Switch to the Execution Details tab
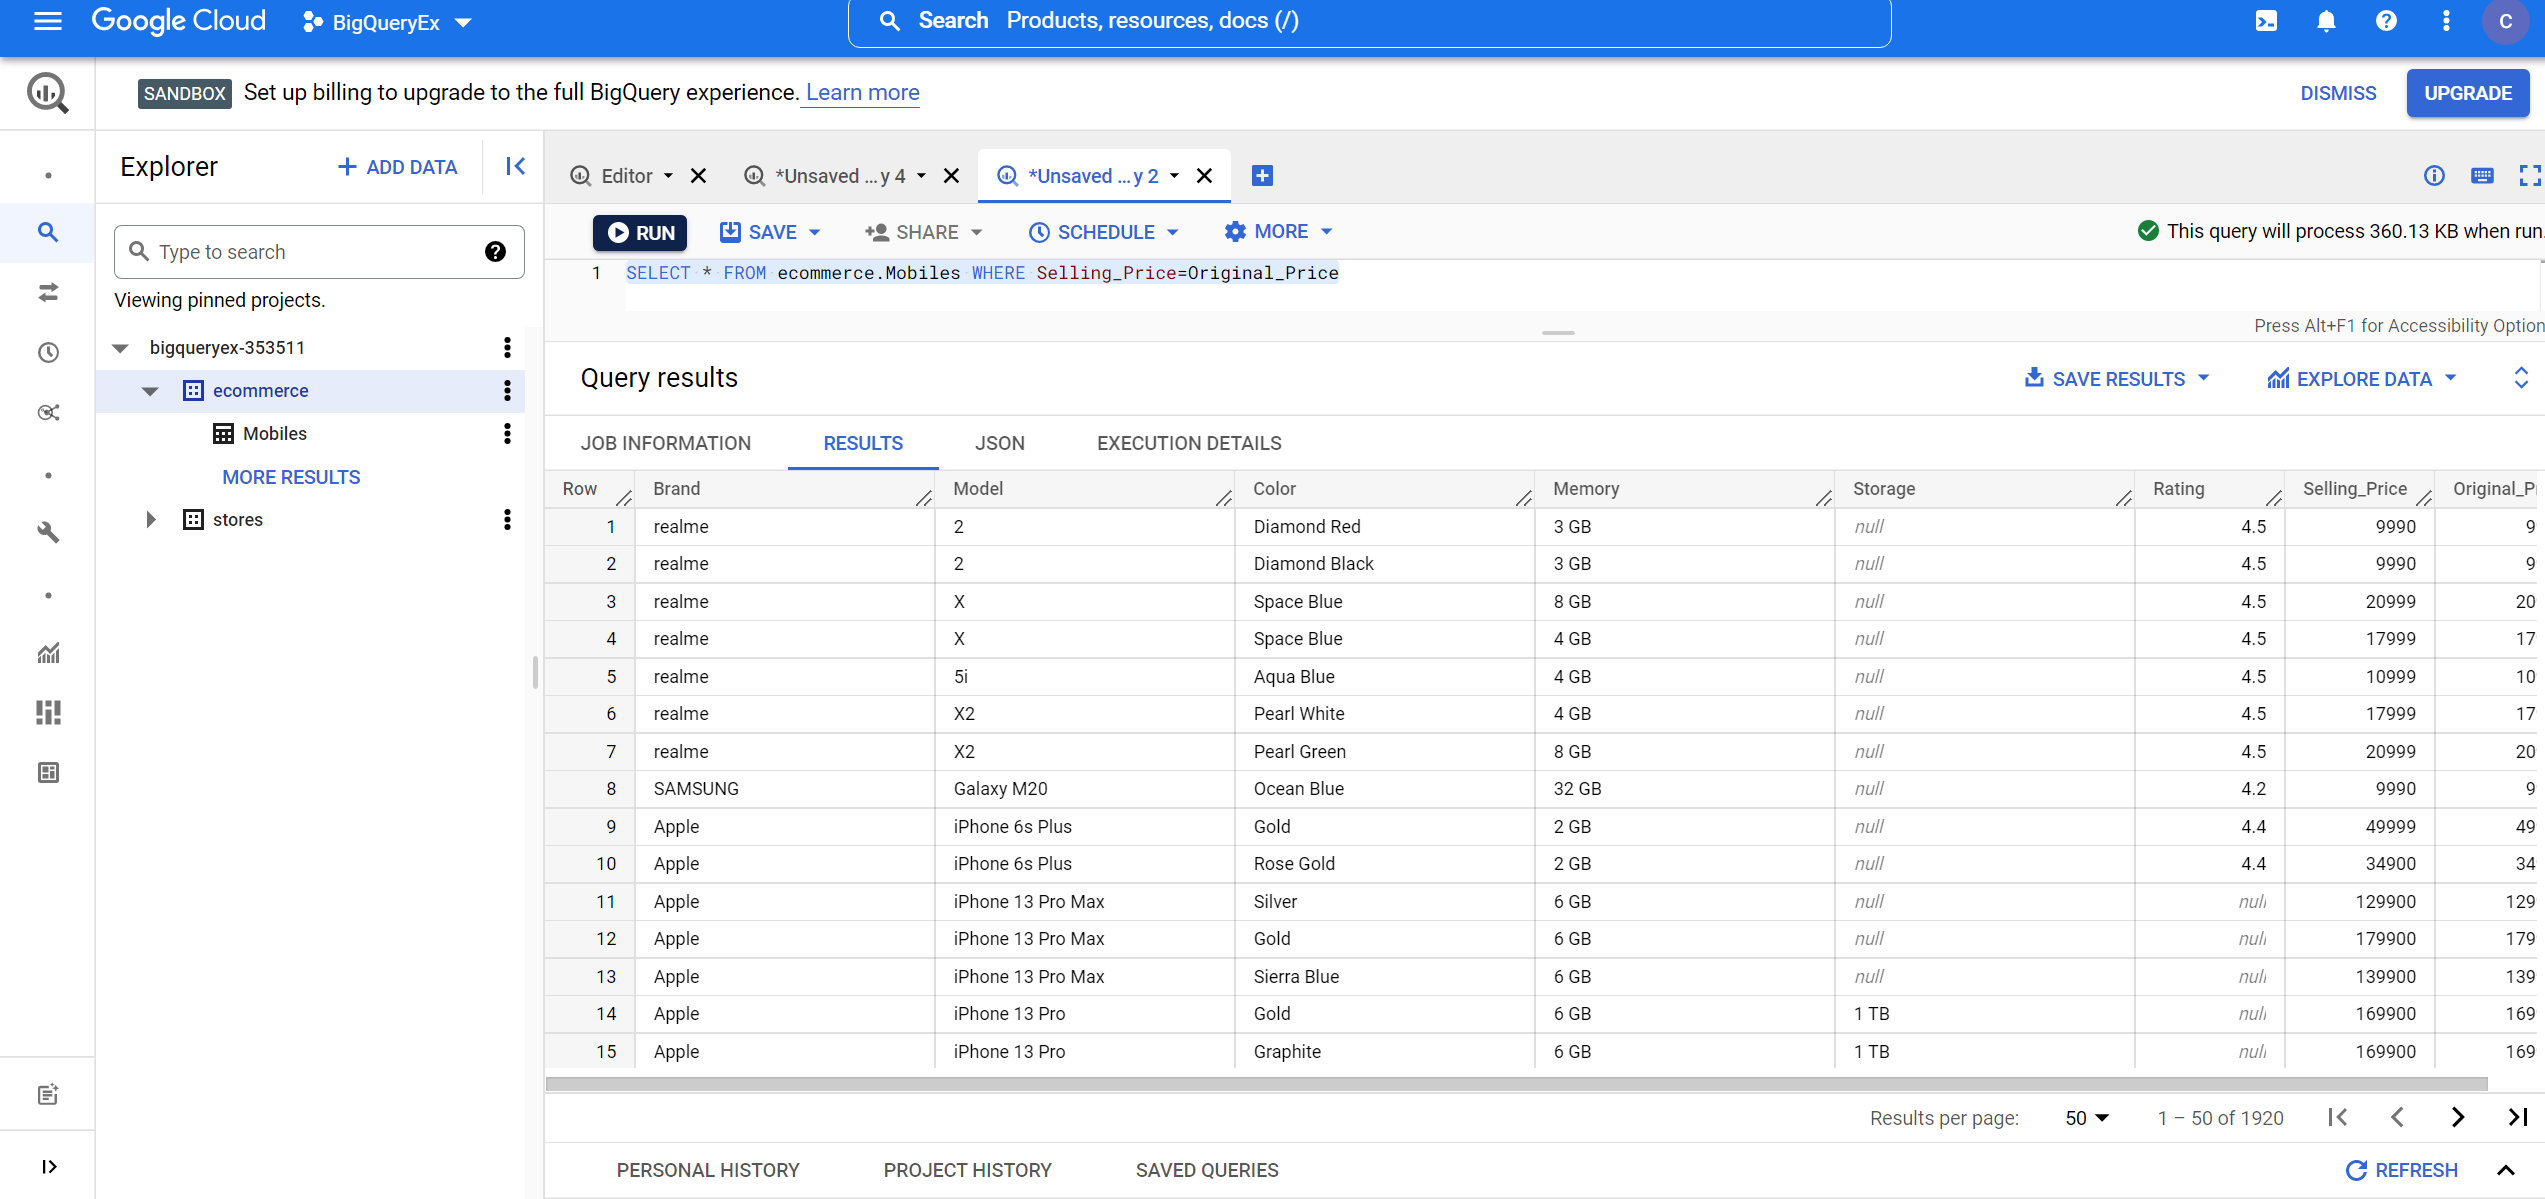The height and width of the screenshot is (1199, 2545). [1188, 441]
